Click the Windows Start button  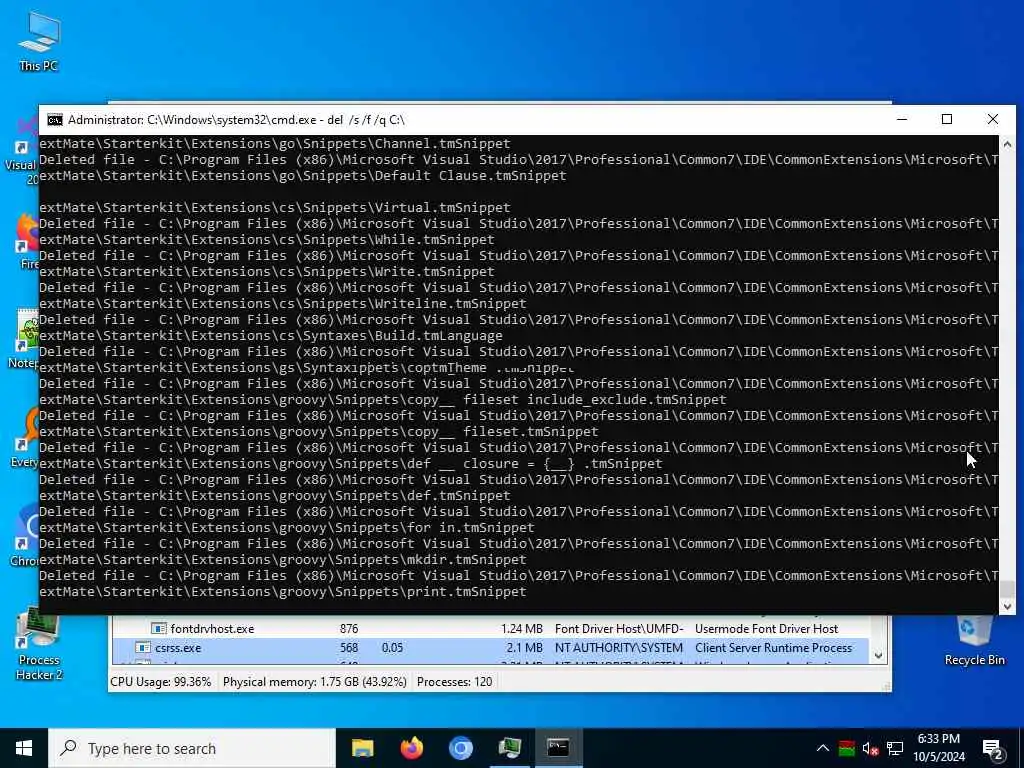[x=24, y=748]
